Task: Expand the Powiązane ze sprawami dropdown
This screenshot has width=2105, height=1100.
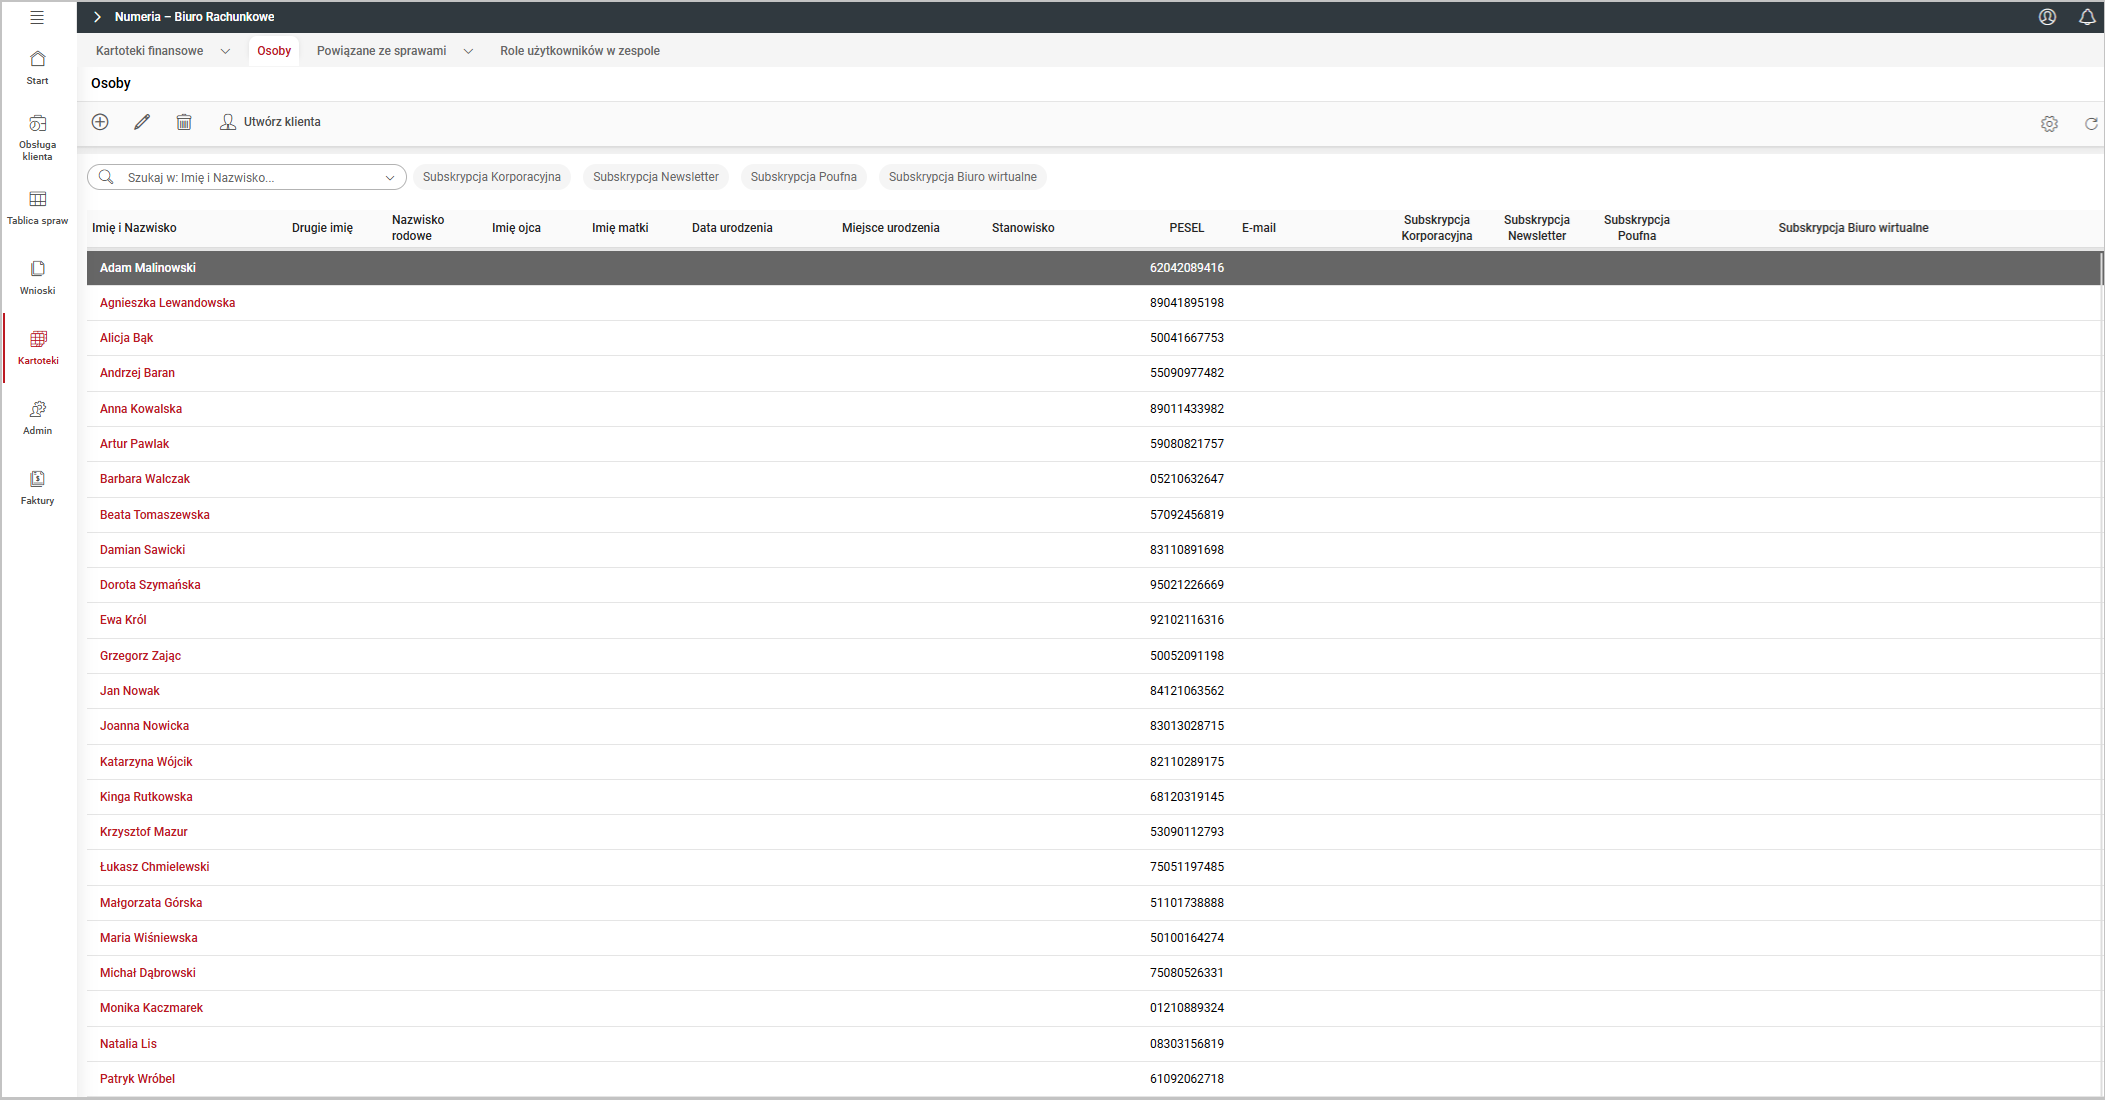Action: (468, 51)
